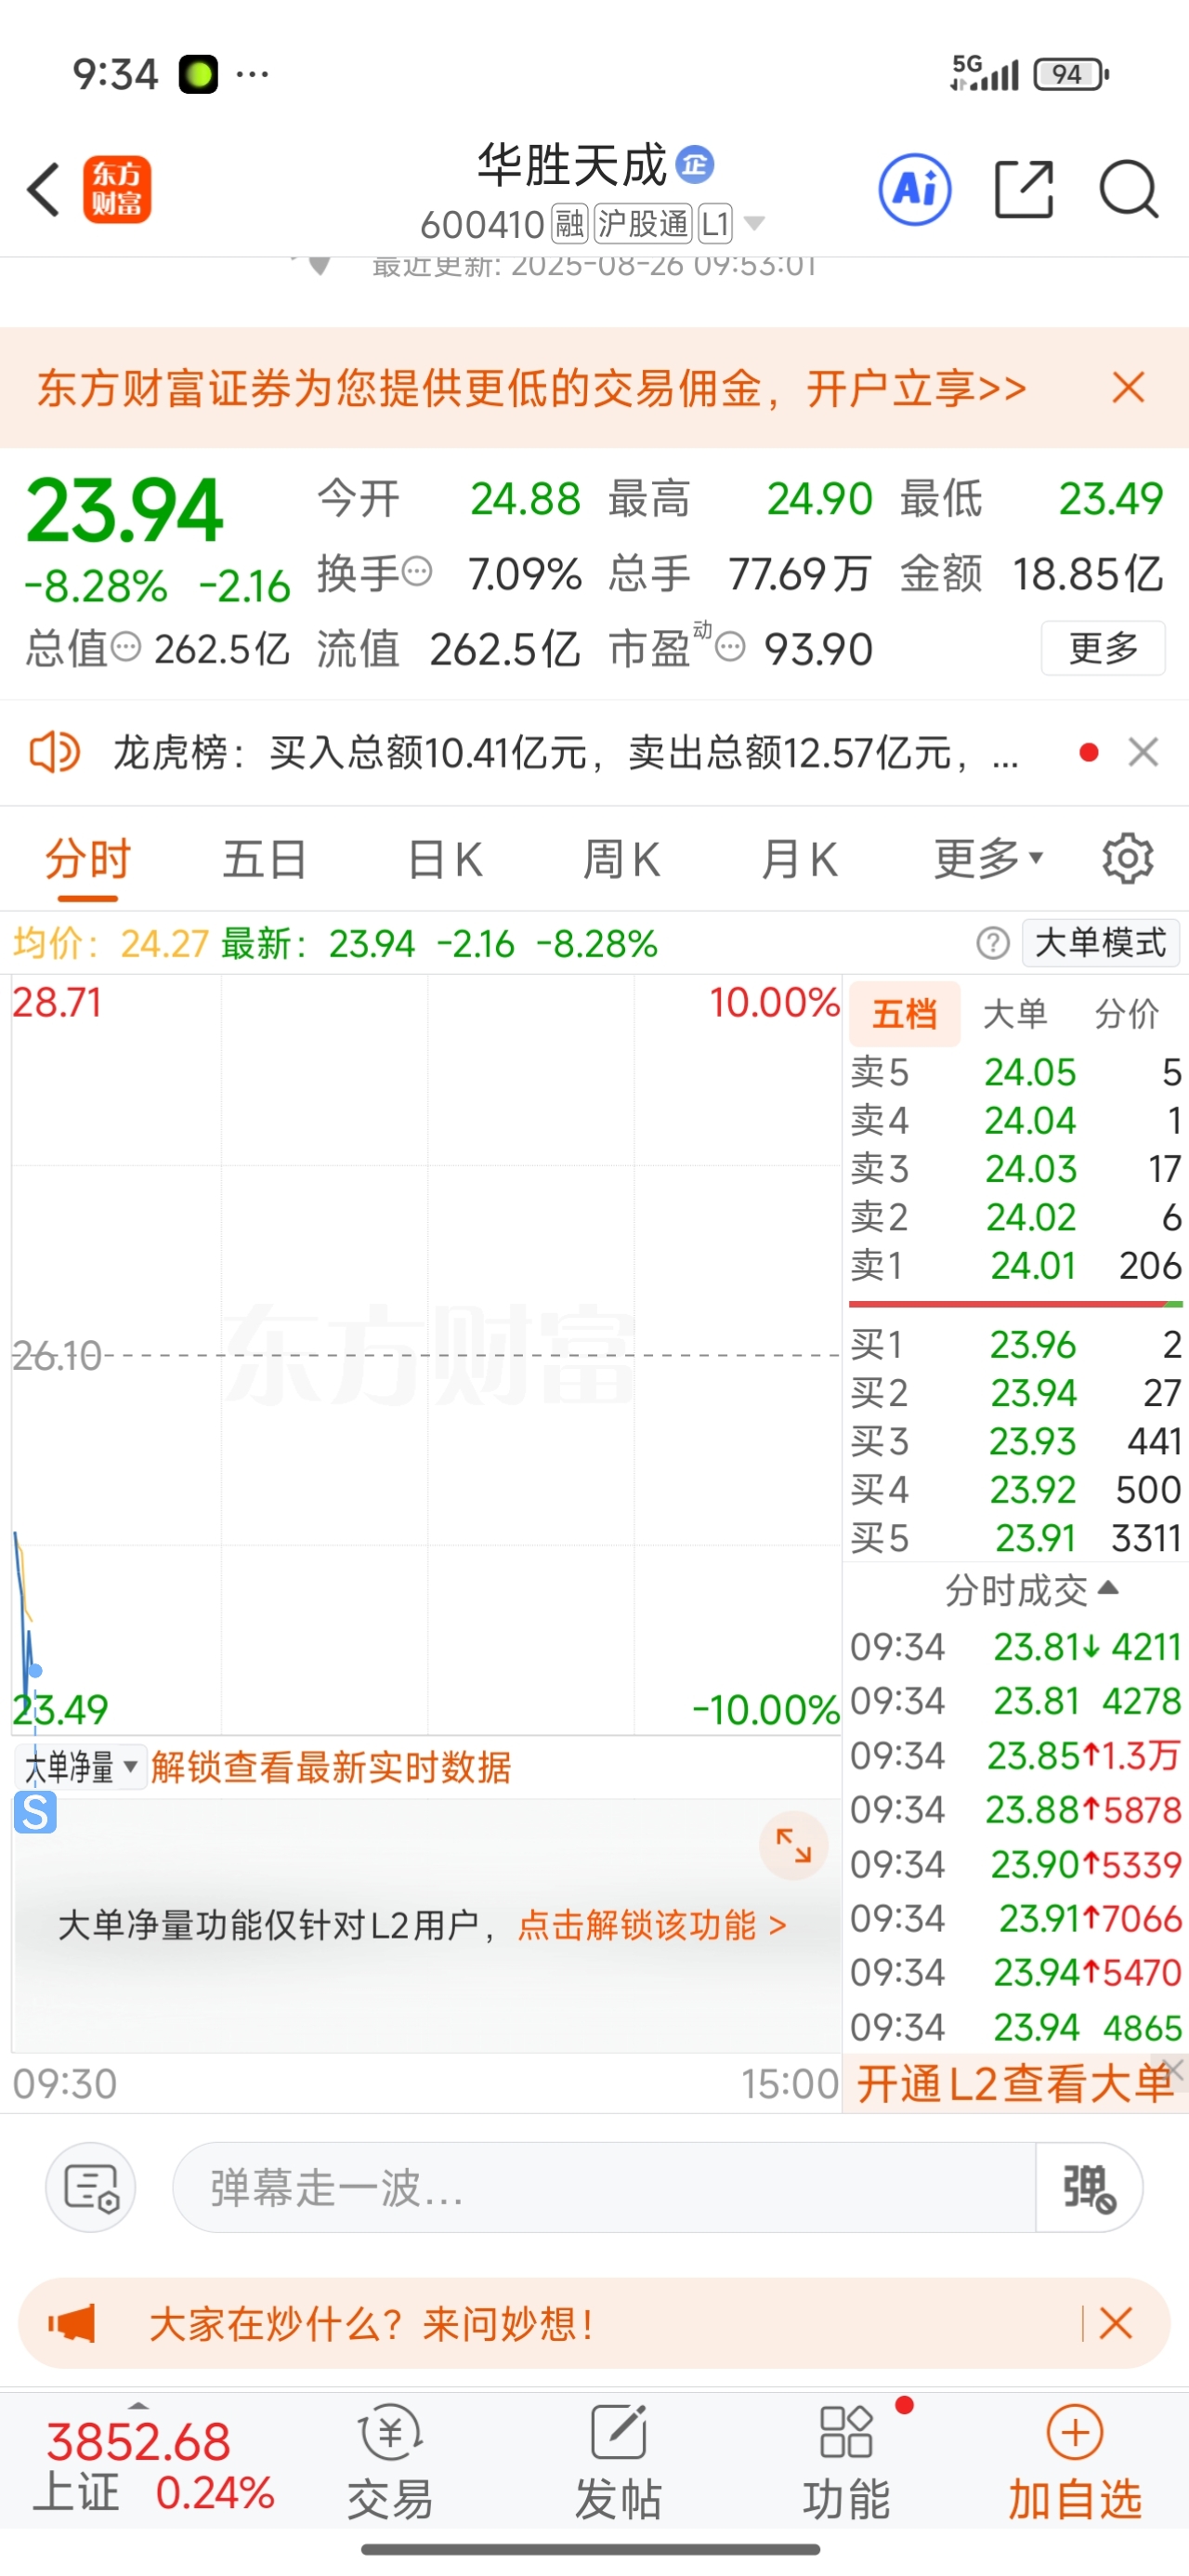Viewport: 1189px width, 2576px height.
Task: Open 发帖 post icon
Action: 618,2462
